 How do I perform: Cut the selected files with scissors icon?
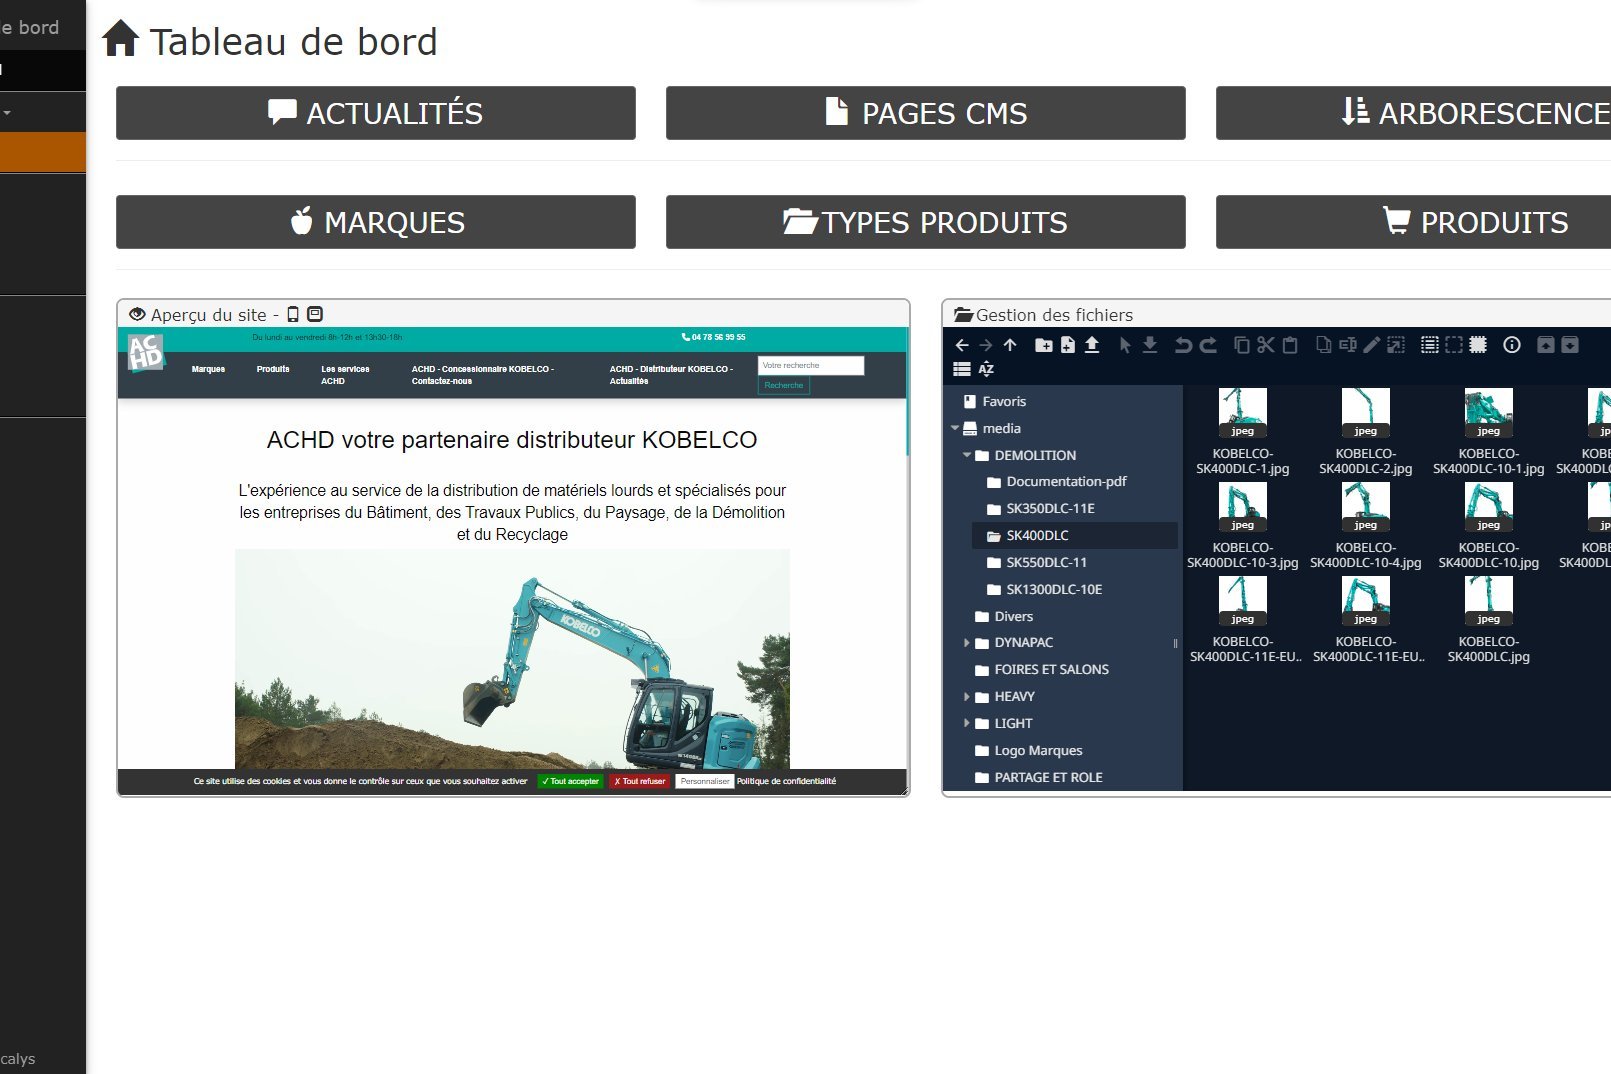click(x=1266, y=345)
